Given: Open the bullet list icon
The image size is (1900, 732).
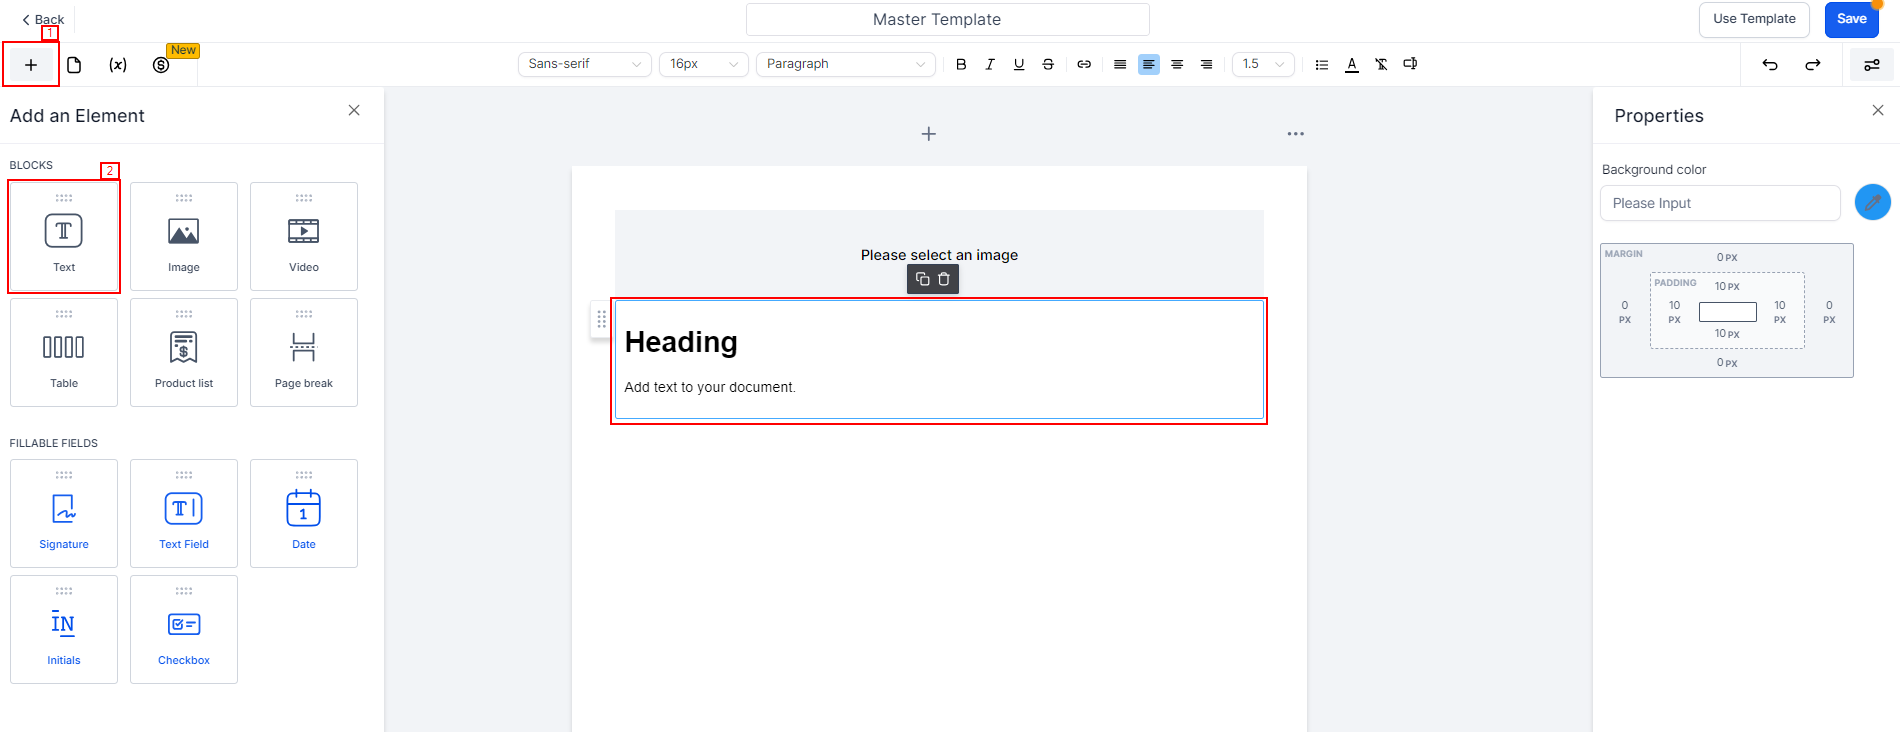Looking at the screenshot, I should click(x=1322, y=64).
